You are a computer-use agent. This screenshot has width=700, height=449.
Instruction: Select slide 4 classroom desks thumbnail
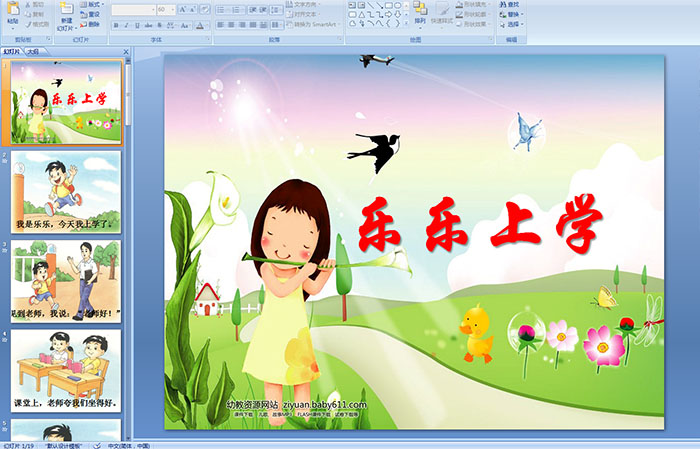pos(66,370)
